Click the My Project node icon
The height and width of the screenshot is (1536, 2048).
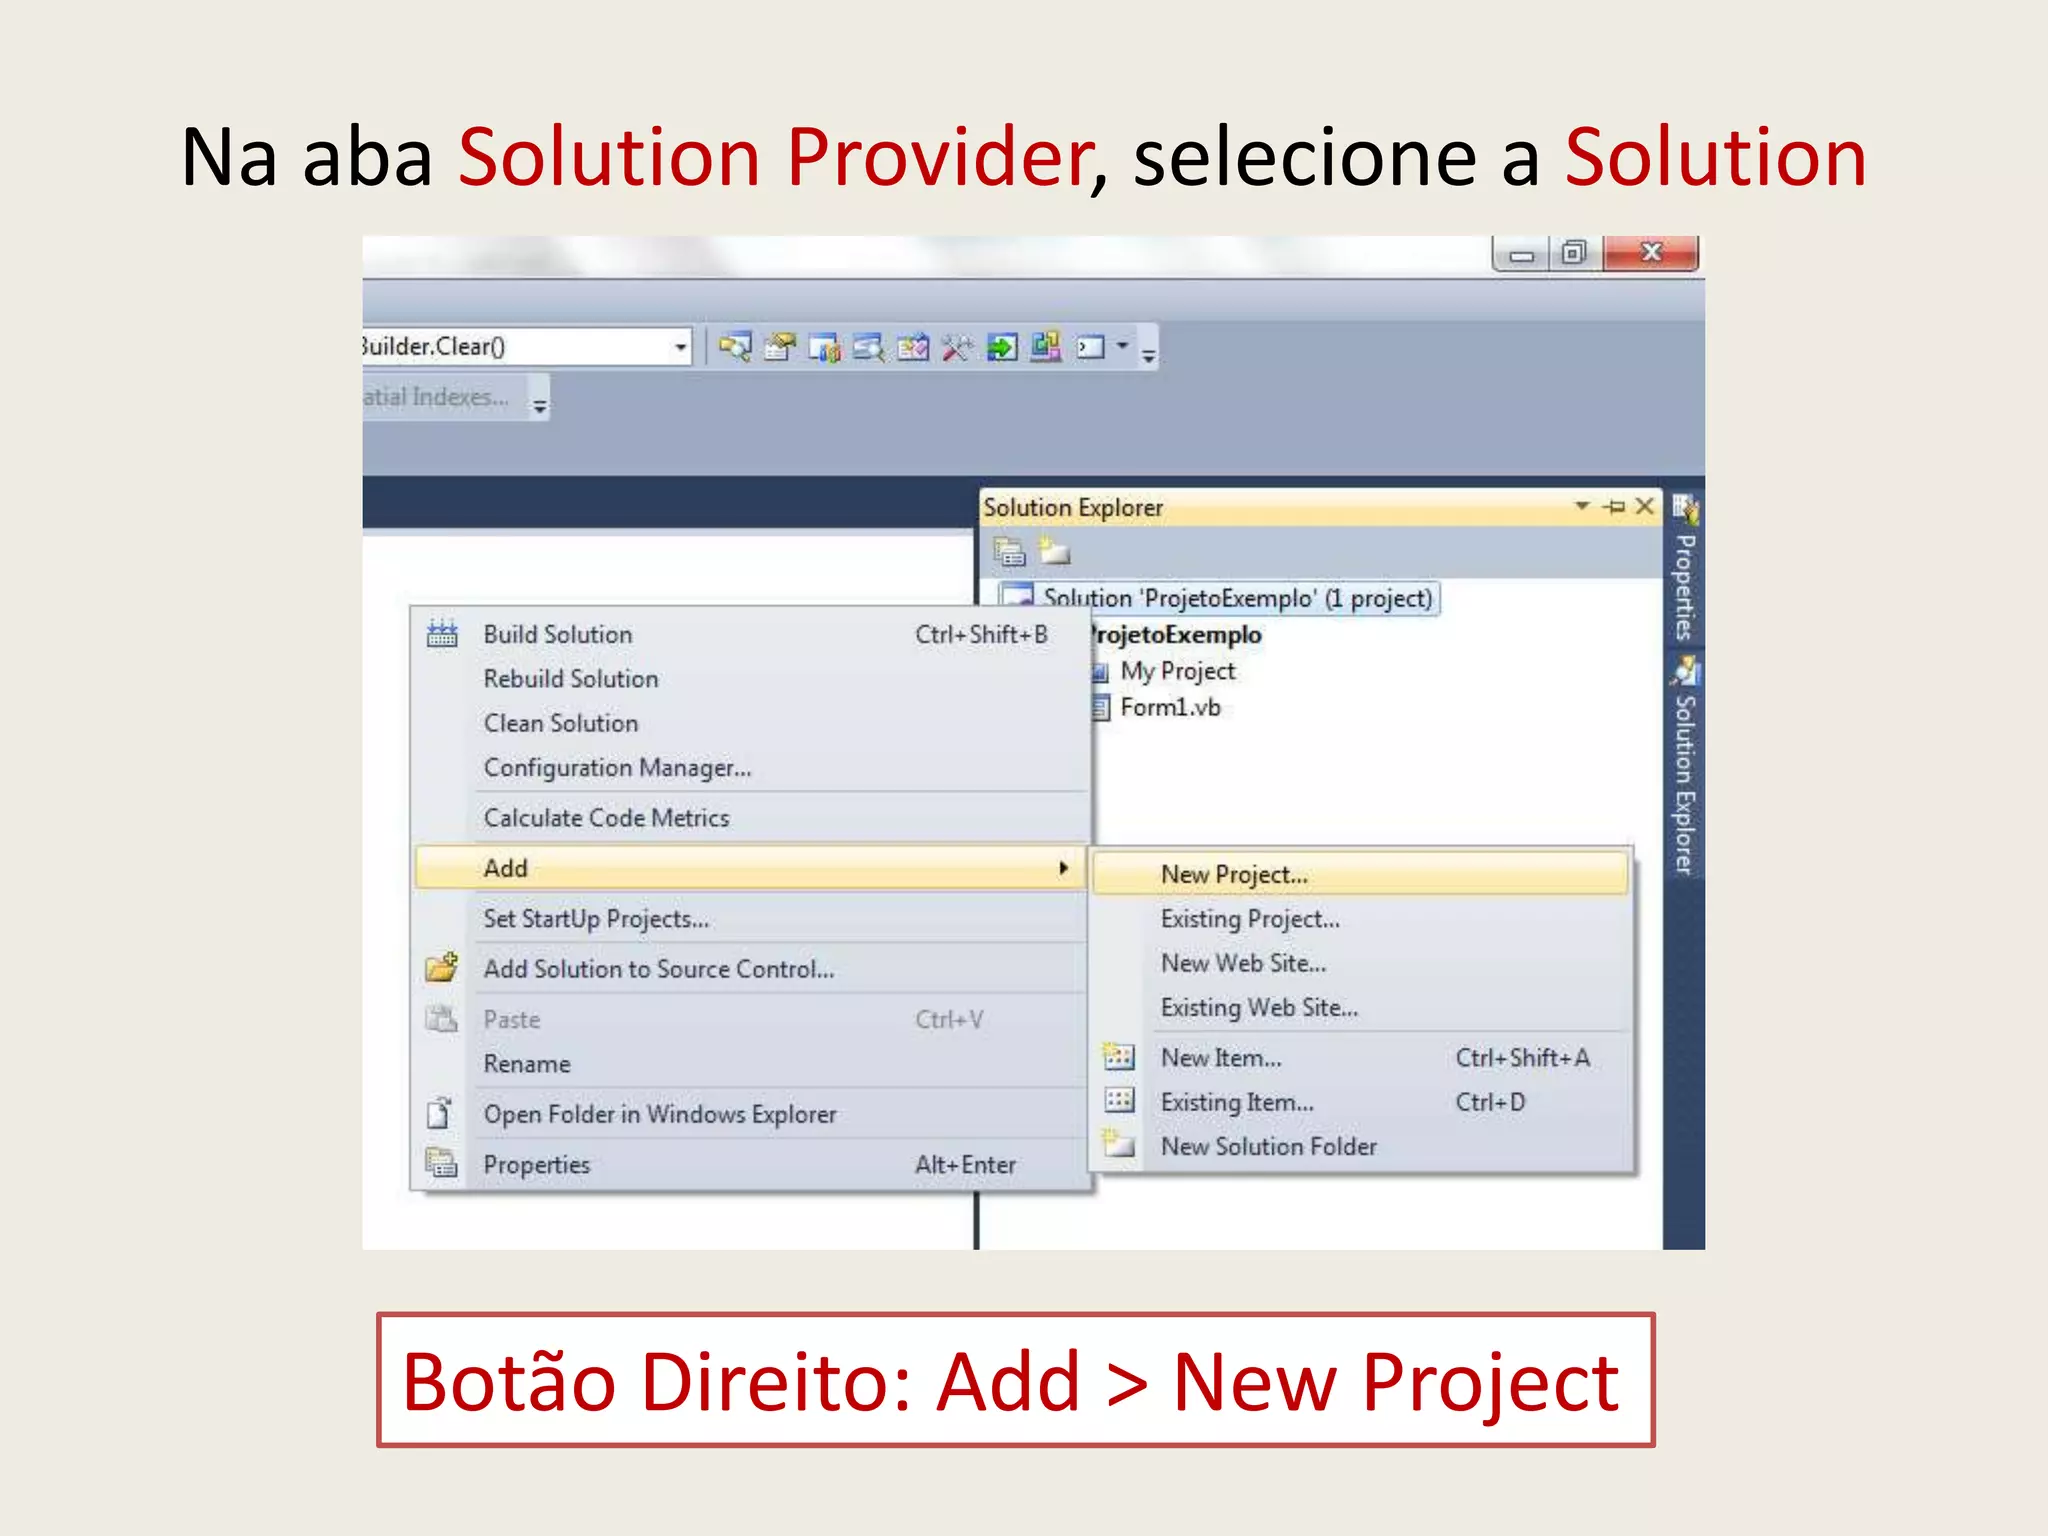[x=1099, y=672]
